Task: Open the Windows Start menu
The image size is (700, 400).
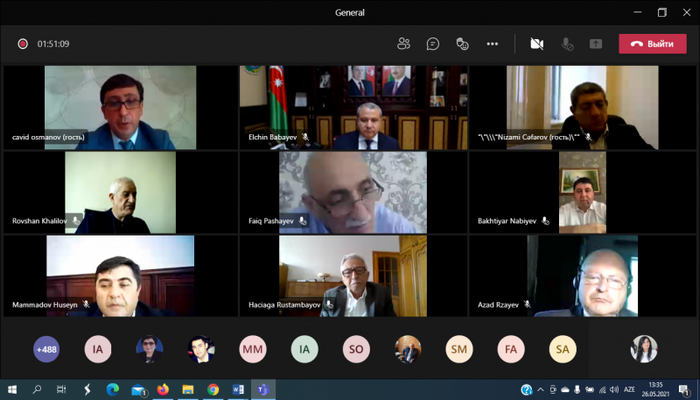Action: pyautogui.click(x=13, y=389)
